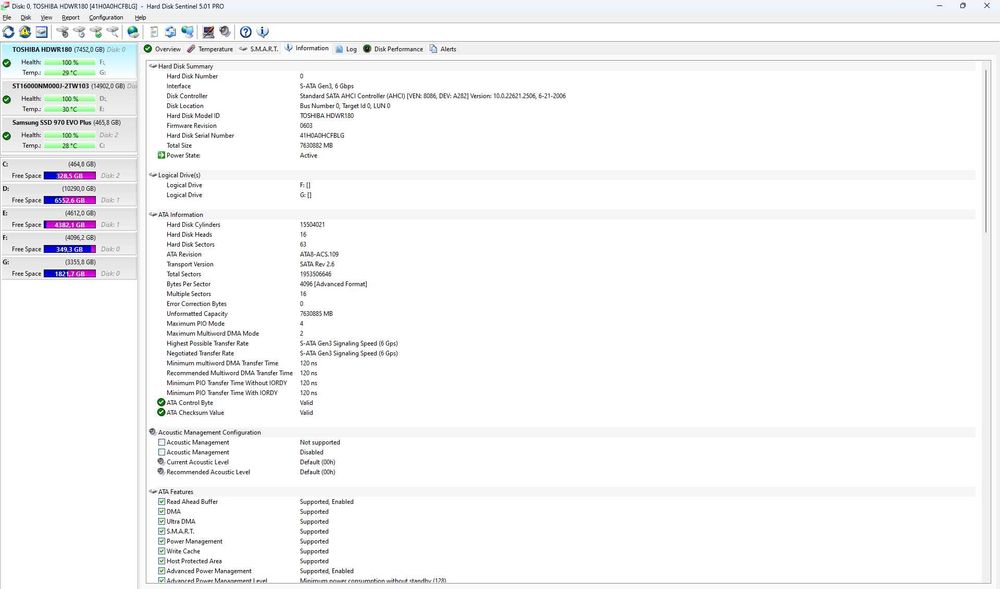Click the second disk test toolbar icon
This screenshot has width=1000, height=589.
[79, 32]
